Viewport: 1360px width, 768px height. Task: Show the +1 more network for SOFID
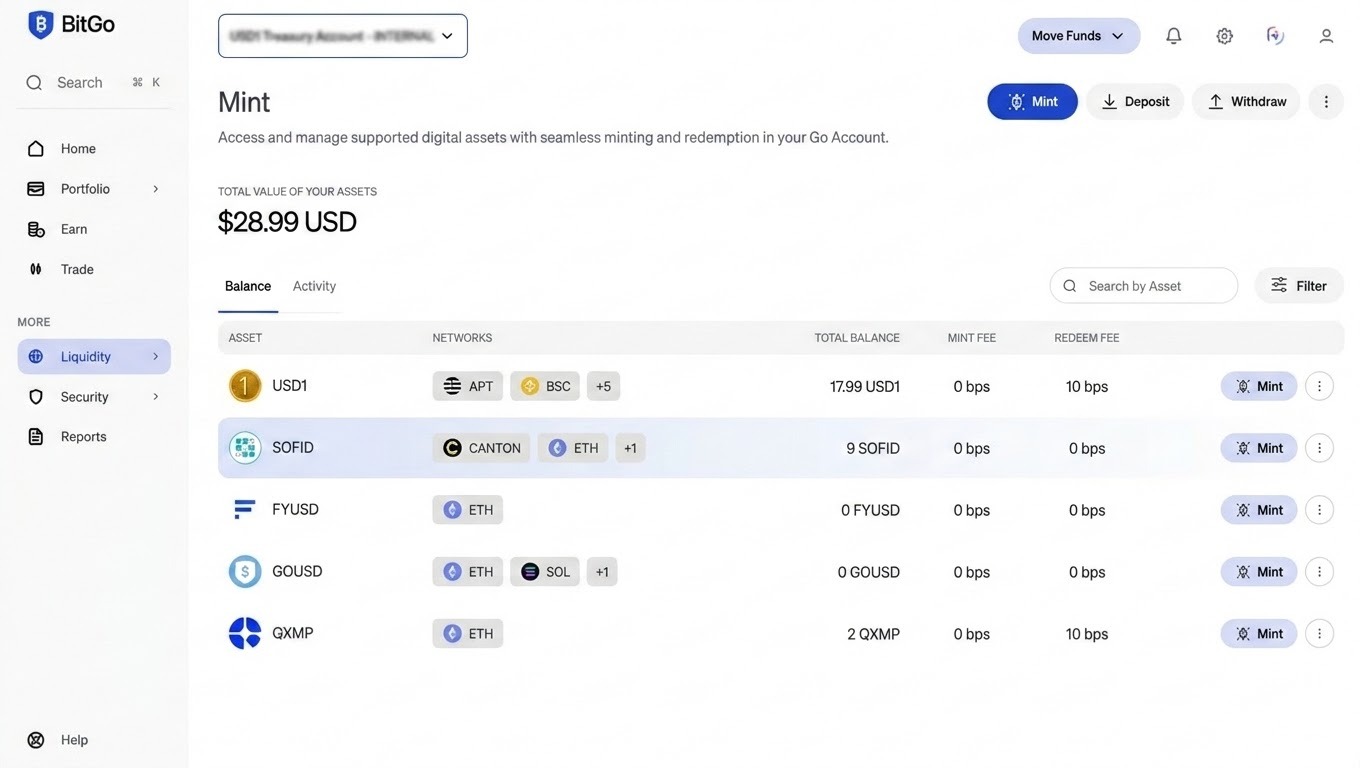pos(630,448)
